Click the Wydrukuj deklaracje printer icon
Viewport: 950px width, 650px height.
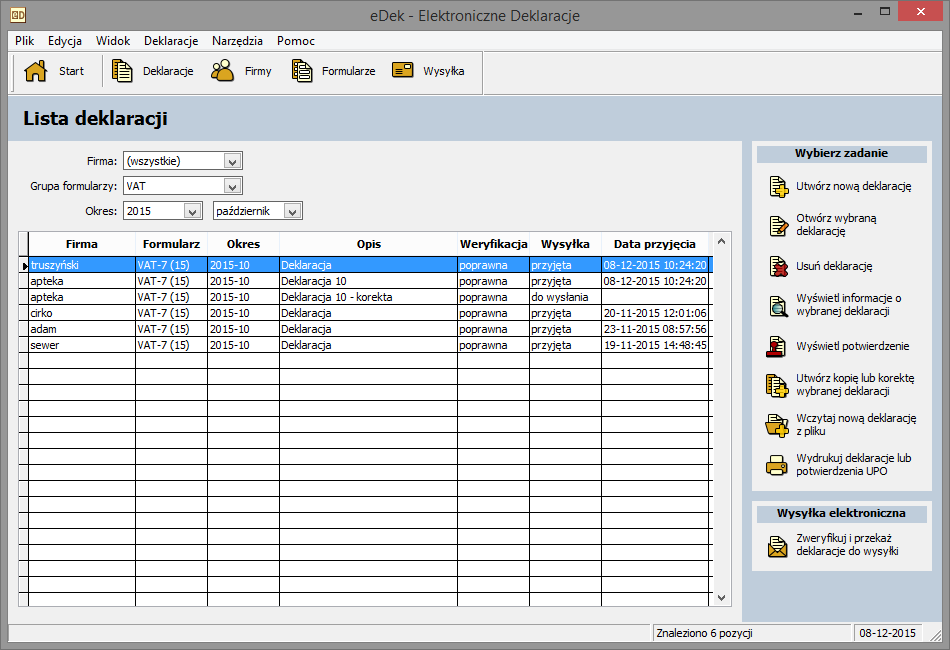click(x=777, y=465)
